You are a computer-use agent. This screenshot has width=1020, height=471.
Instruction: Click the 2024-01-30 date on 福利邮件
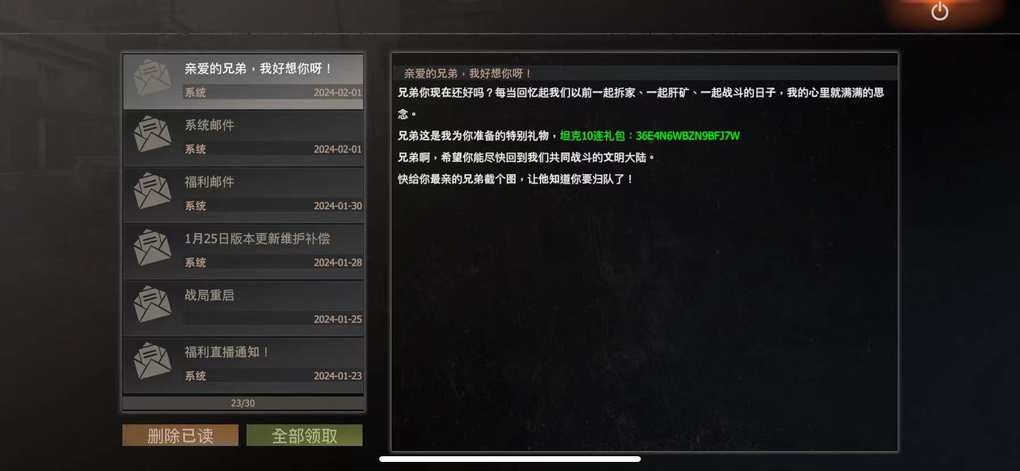[x=338, y=206]
